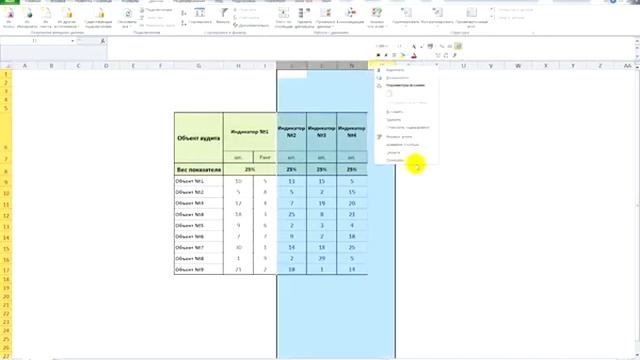Launch Text to Columns wizard

point(283,18)
